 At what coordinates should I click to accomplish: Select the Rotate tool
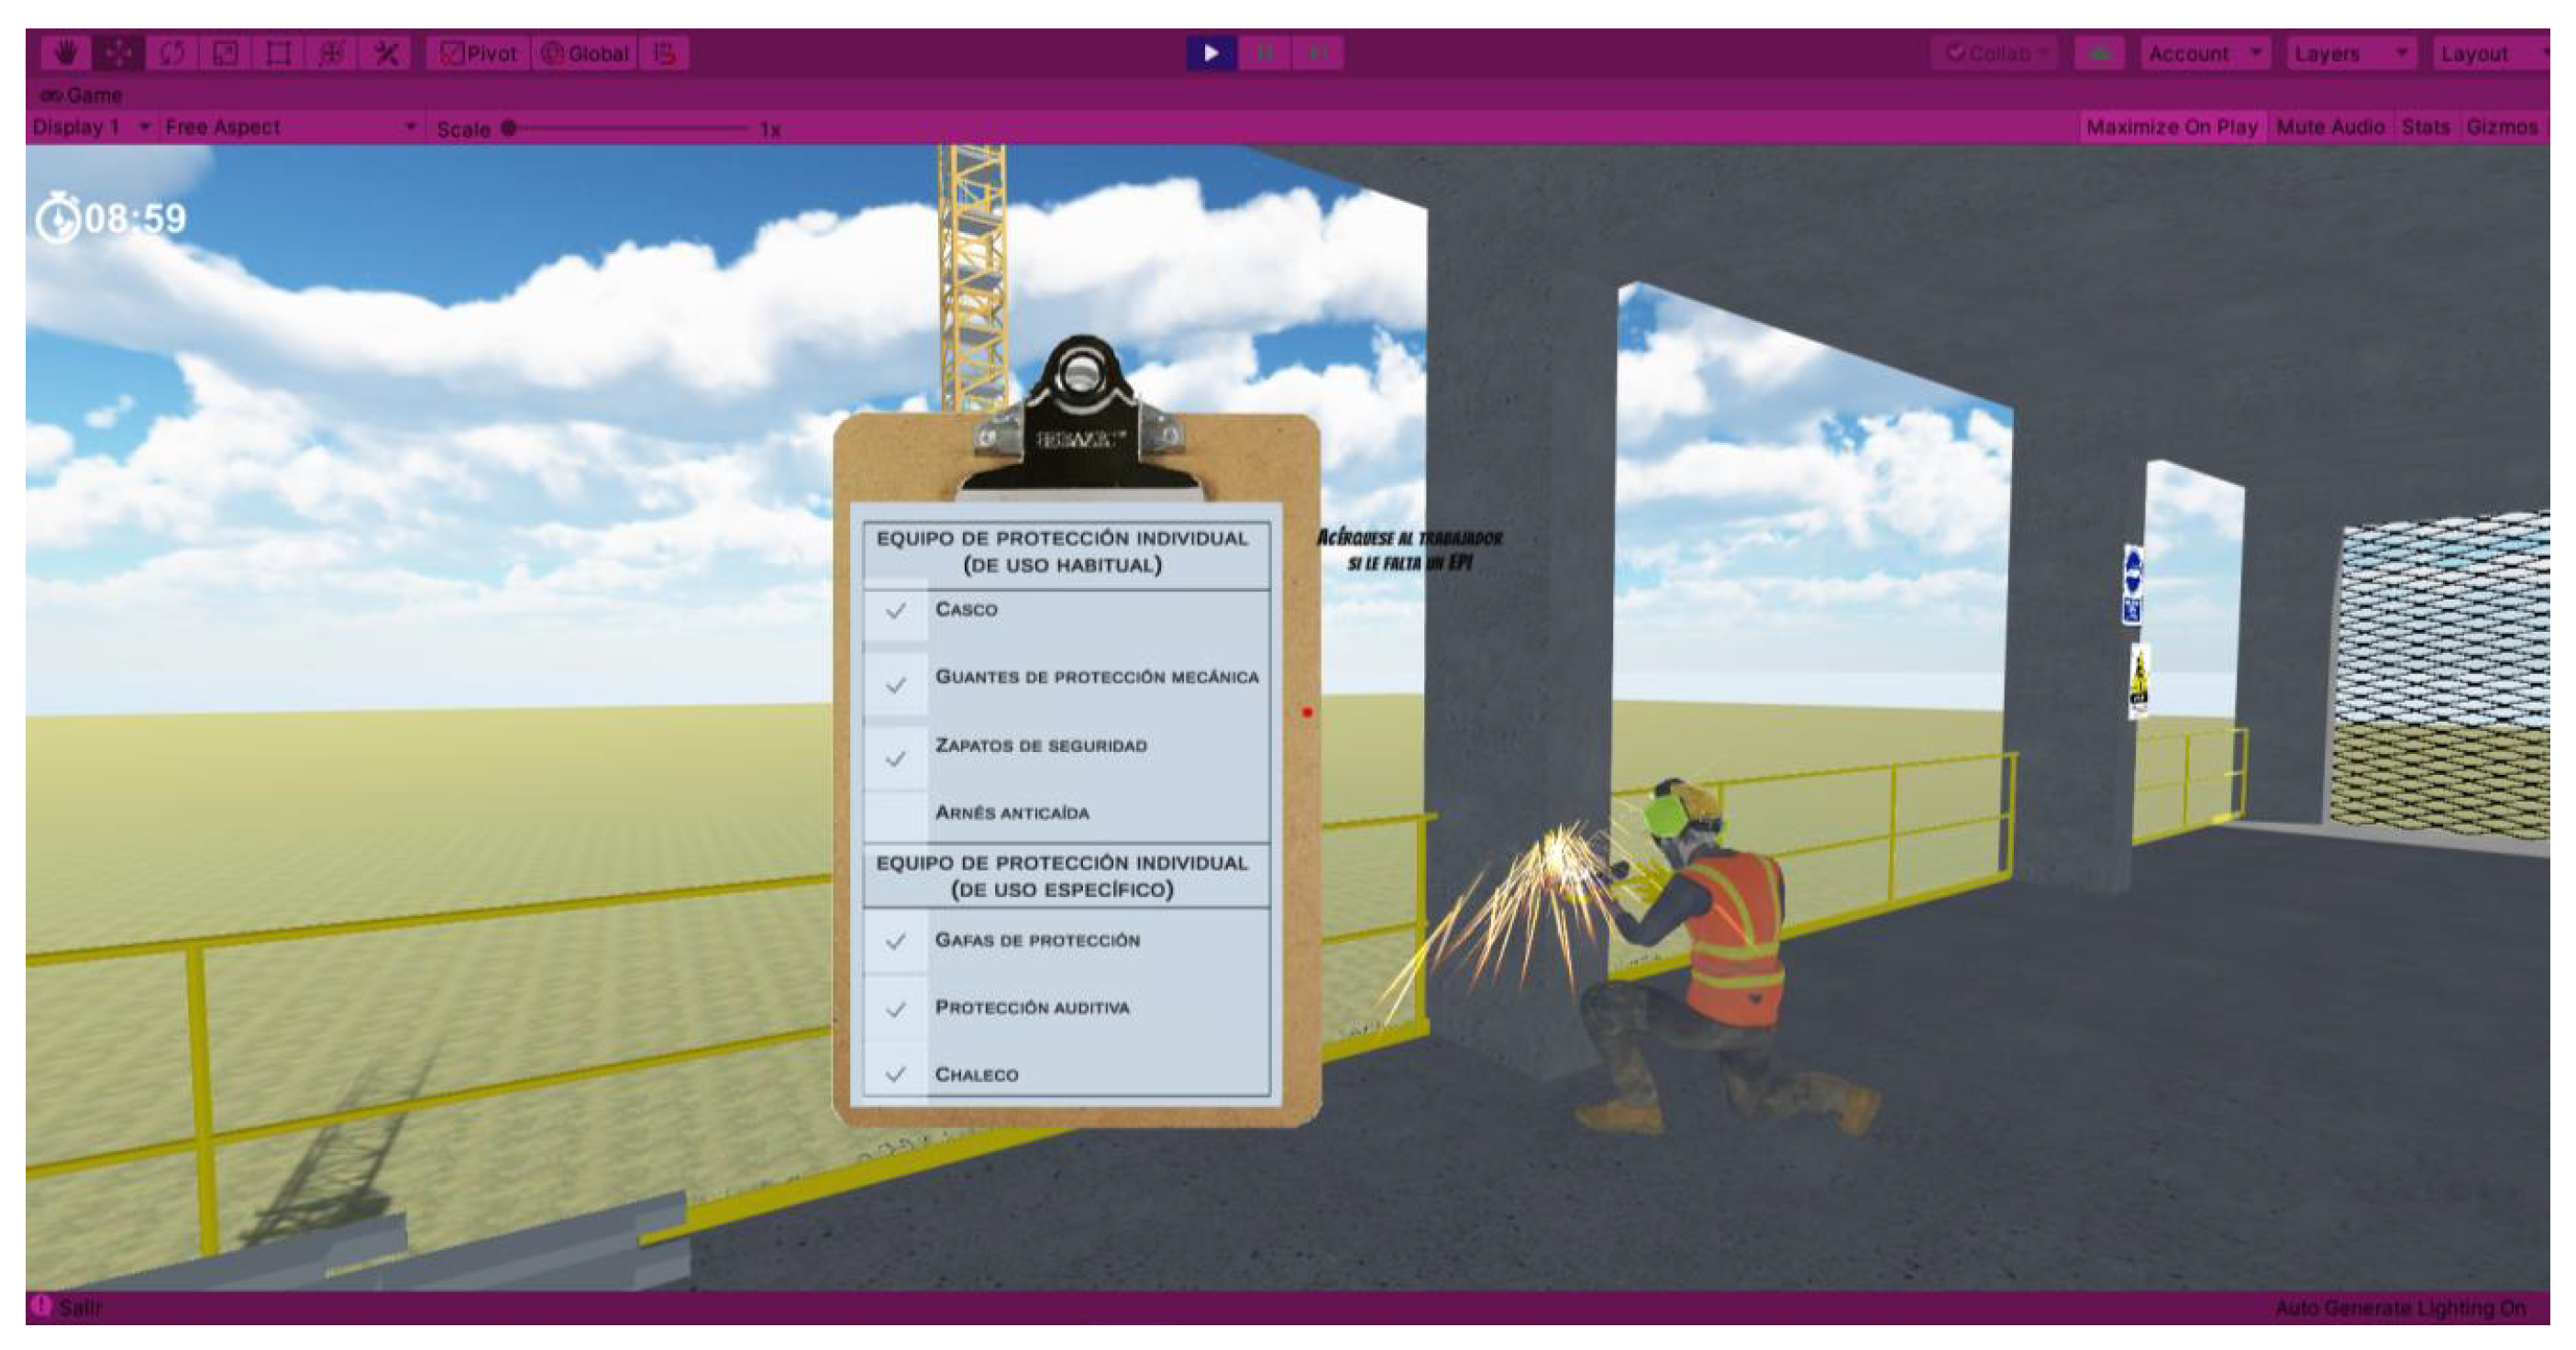click(x=172, y=53)
